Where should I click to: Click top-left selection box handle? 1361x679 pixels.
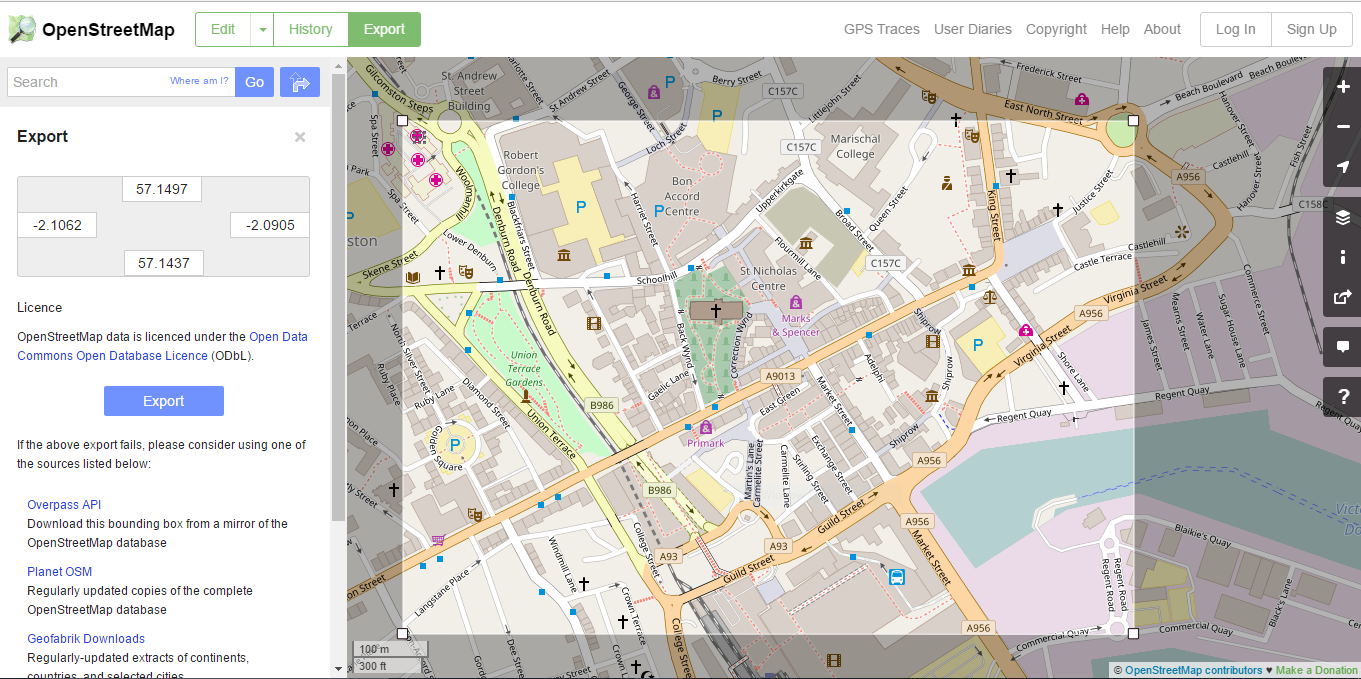(x=403, y=121)
